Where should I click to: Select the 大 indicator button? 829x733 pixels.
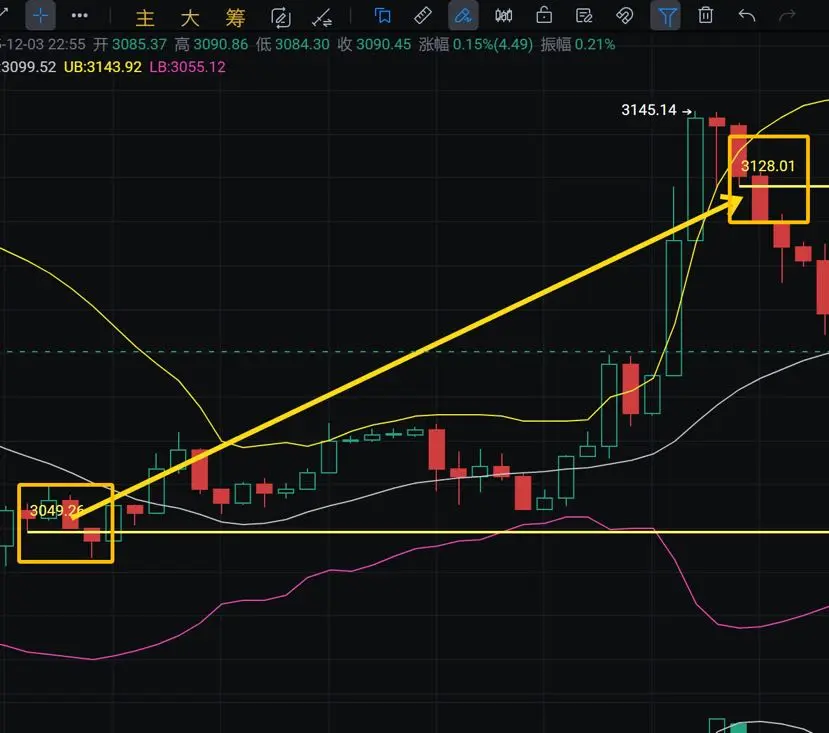coord(190,18)
